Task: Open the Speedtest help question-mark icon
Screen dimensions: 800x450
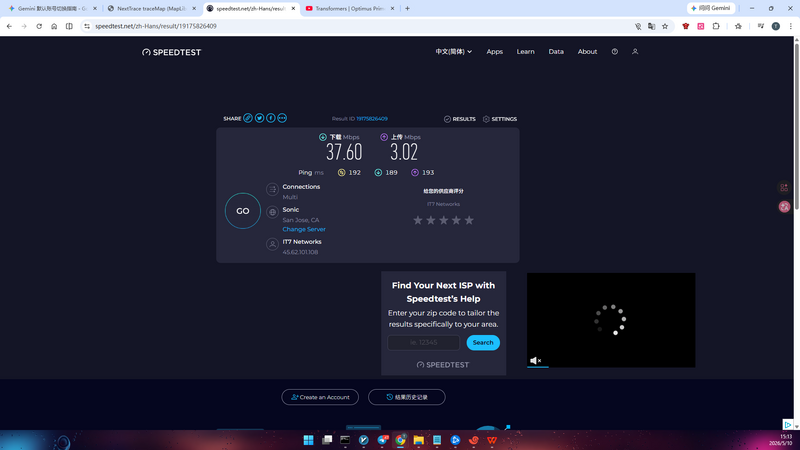Action: tap(615, 52)
